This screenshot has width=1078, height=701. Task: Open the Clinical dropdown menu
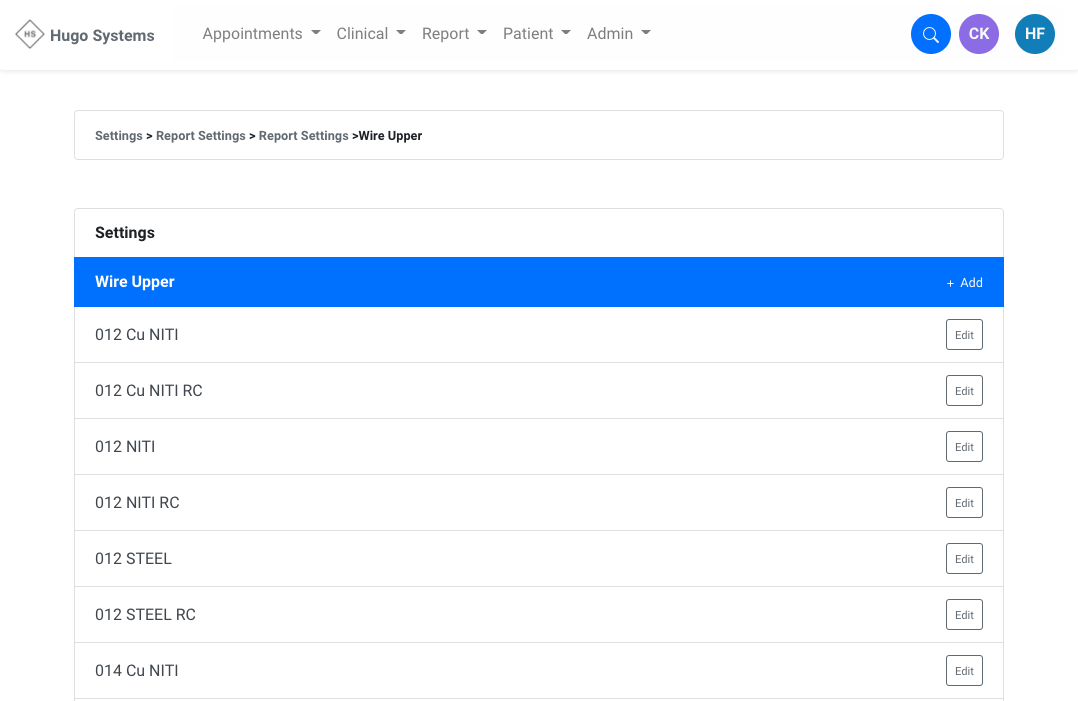pos(370,34)
